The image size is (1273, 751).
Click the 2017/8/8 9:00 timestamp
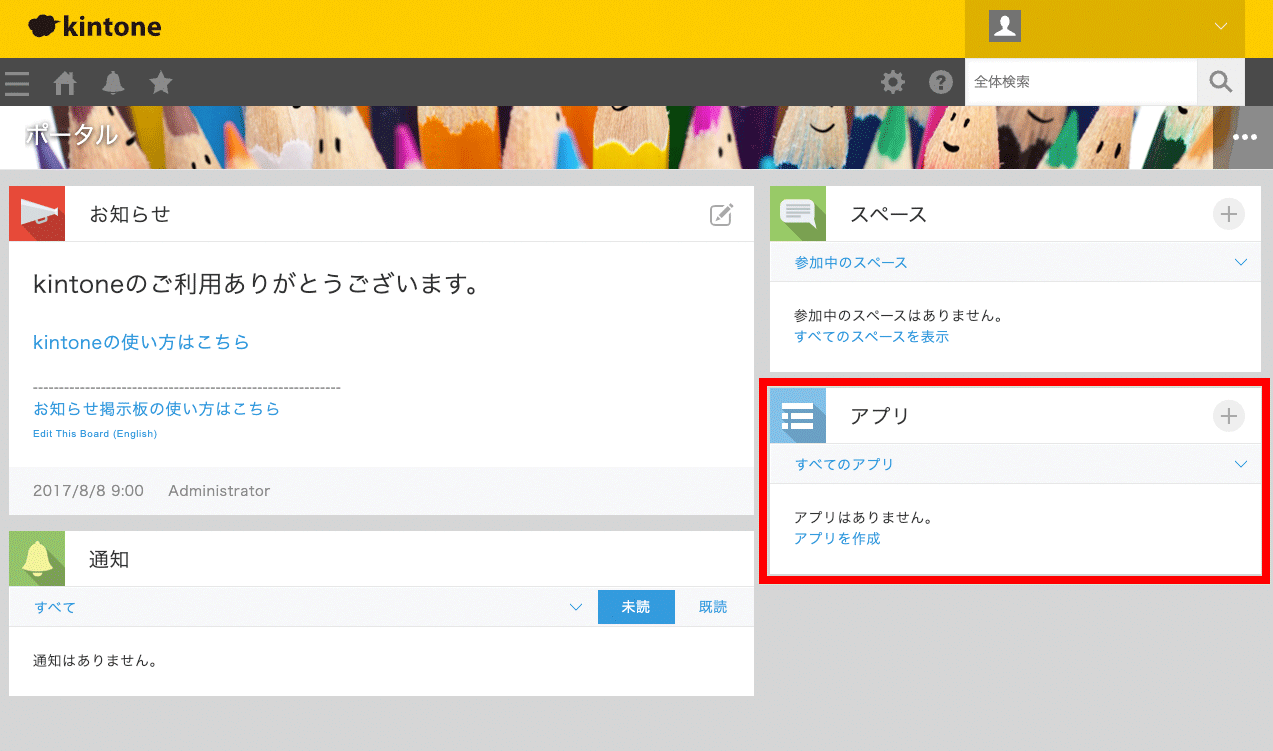(88, 491)
